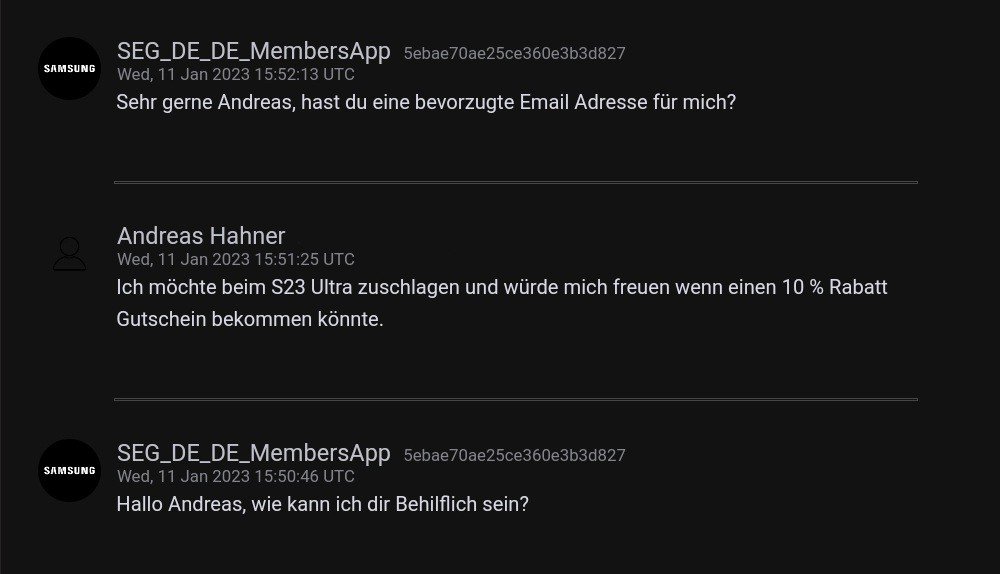
Task: Click the Samsung avatar beside the 15:52:13 message
Action: [69, 68]
